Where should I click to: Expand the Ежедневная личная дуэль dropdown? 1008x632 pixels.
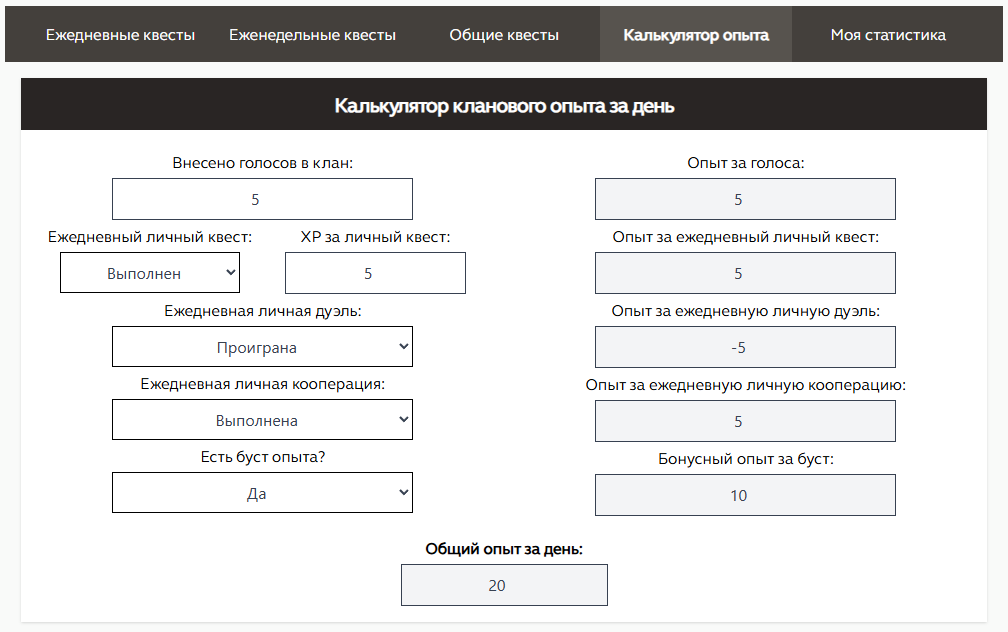point(262,347)
